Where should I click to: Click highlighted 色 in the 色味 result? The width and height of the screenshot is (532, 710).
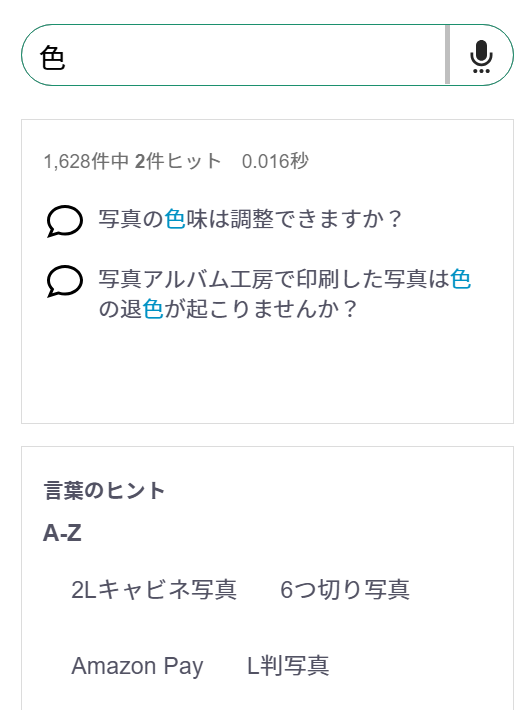175,219
